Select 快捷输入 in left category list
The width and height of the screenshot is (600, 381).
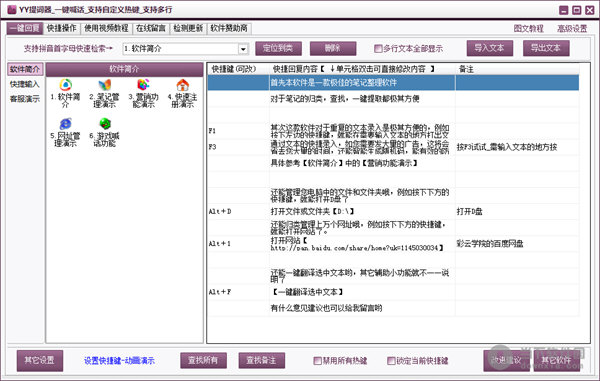(25, 84)
